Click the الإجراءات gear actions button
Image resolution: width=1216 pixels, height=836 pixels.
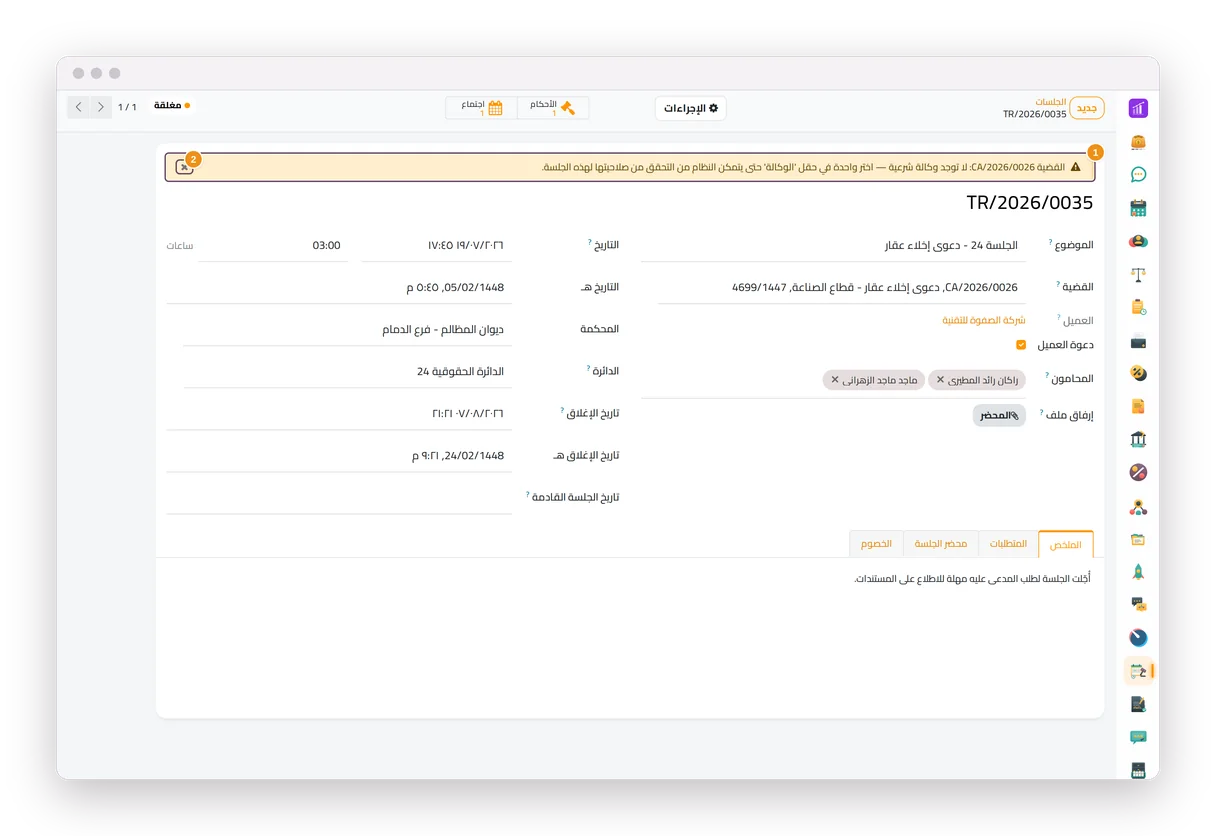691,108
